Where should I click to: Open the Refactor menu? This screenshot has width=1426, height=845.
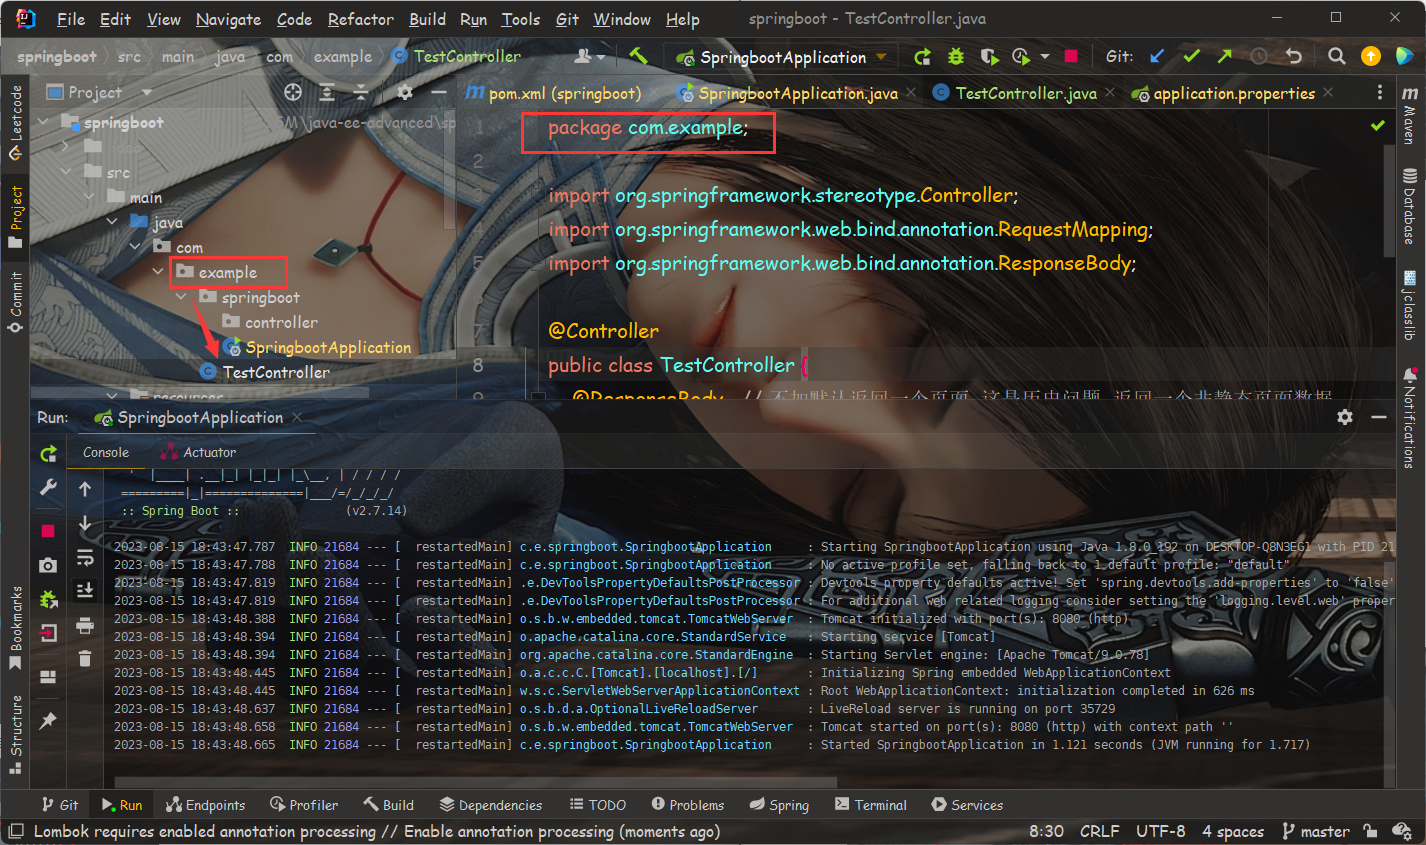coord(360,19)
